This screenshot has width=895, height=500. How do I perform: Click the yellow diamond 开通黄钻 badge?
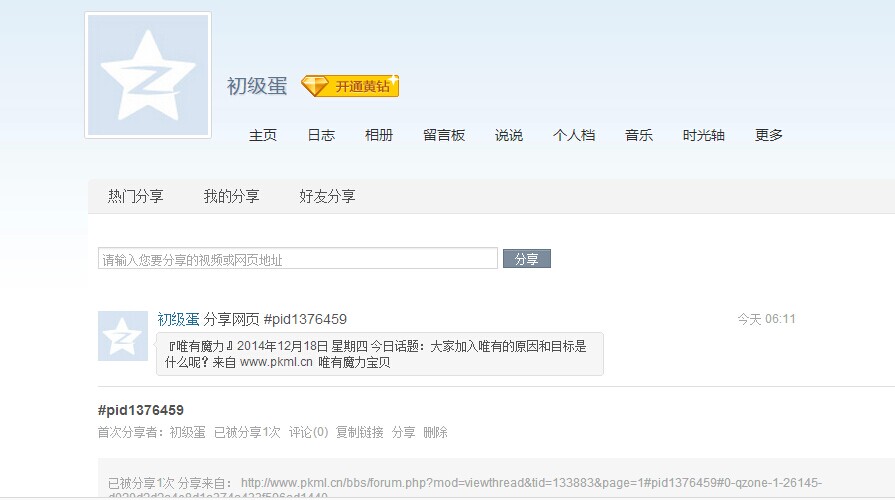(x=350, y=86)
